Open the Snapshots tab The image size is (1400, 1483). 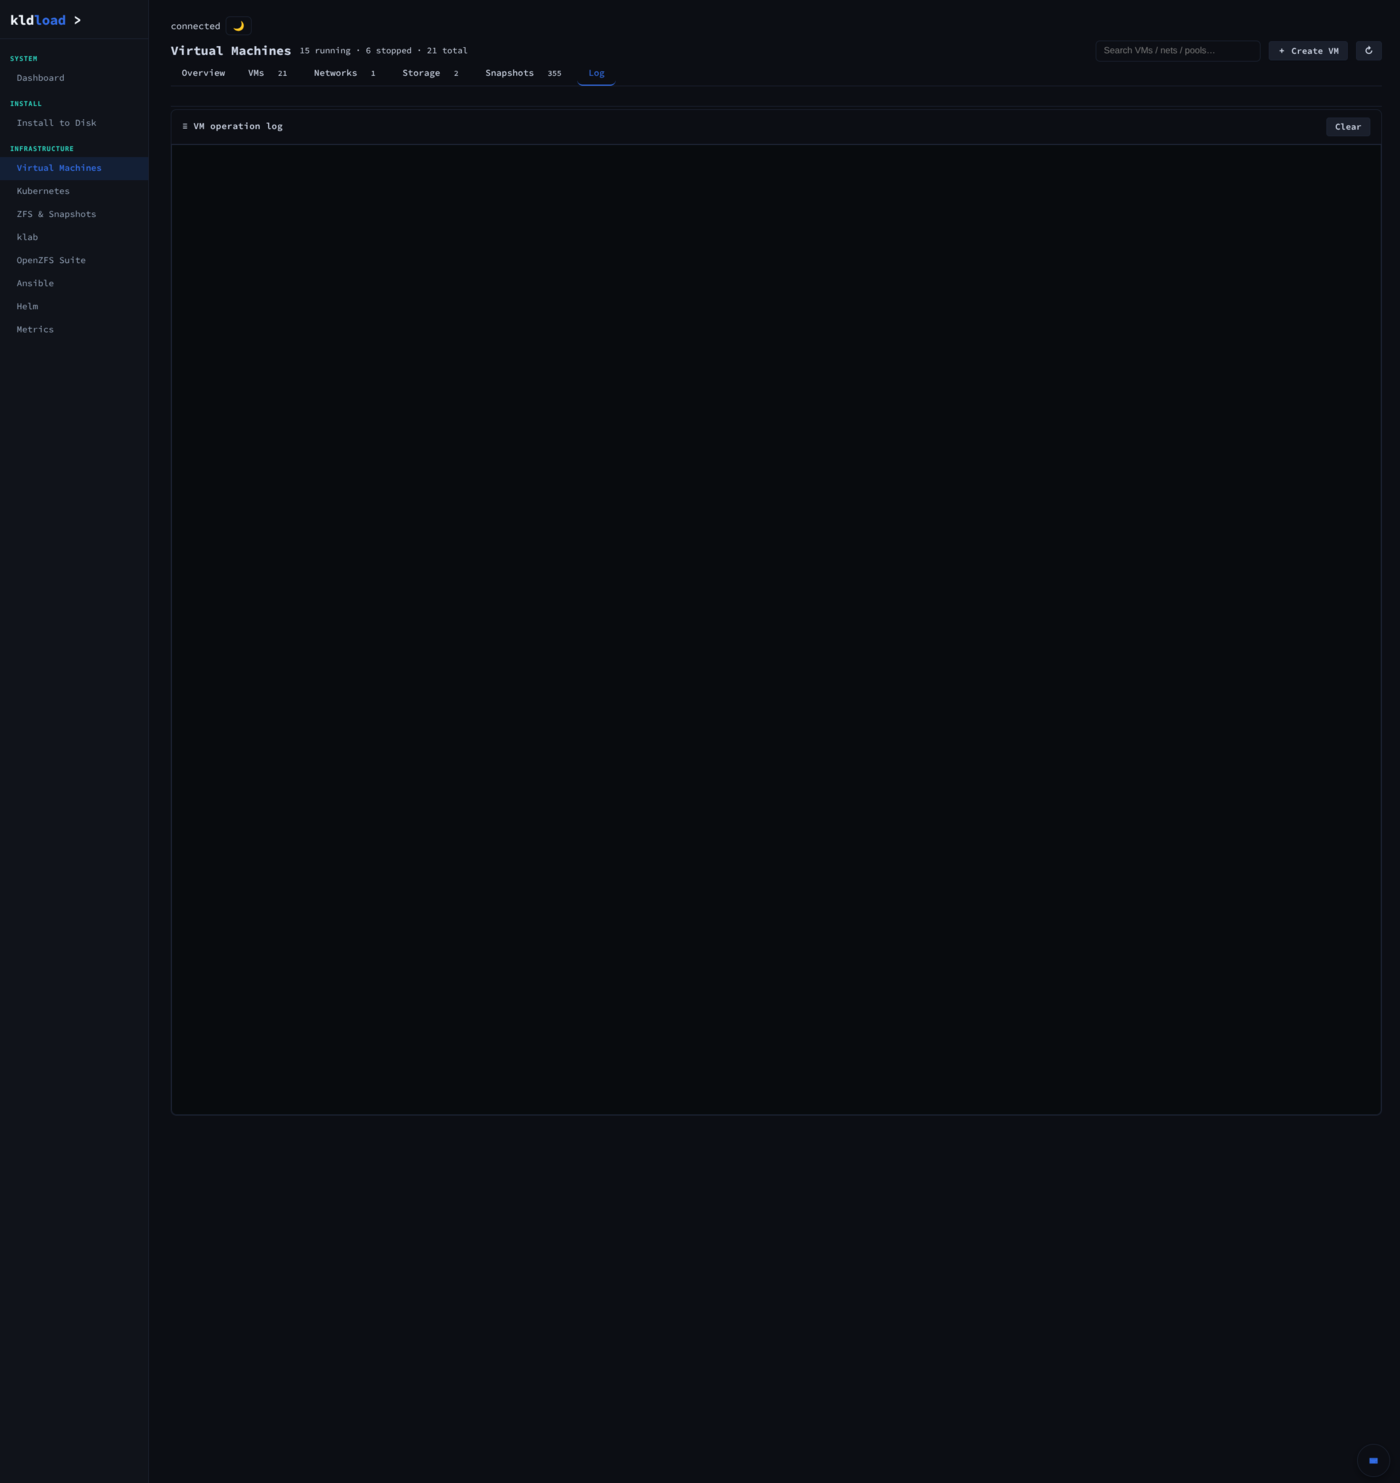click(x=523, y=73)
